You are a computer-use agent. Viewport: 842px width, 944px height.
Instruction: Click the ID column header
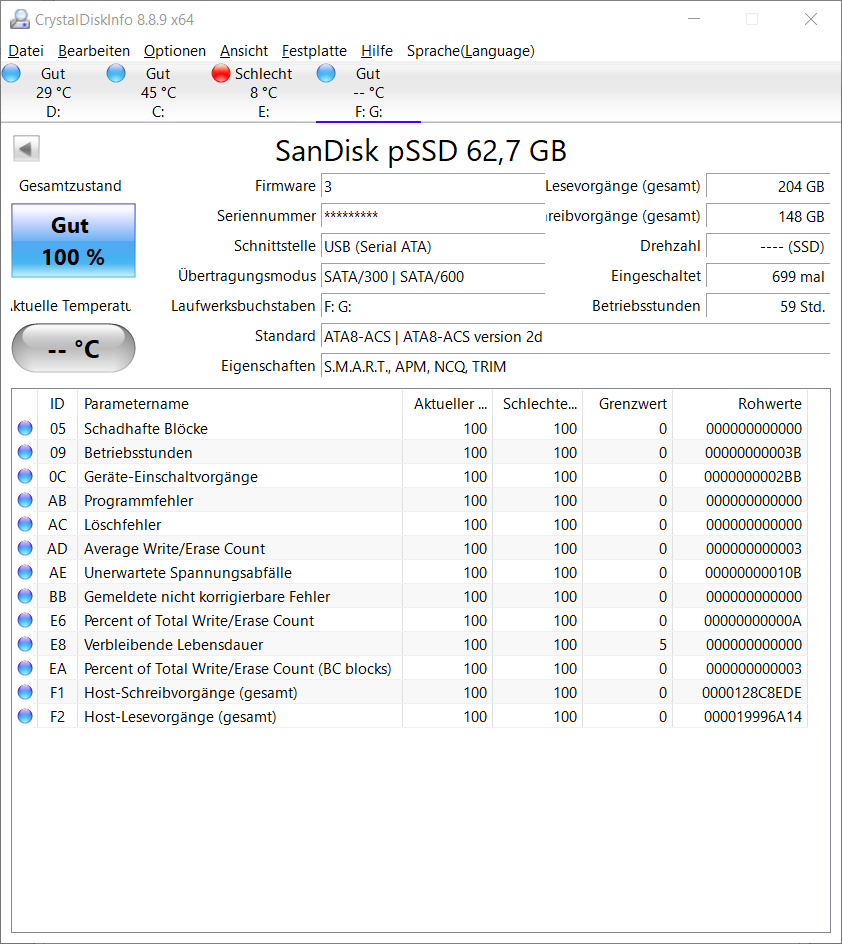[x=57, y=403]
